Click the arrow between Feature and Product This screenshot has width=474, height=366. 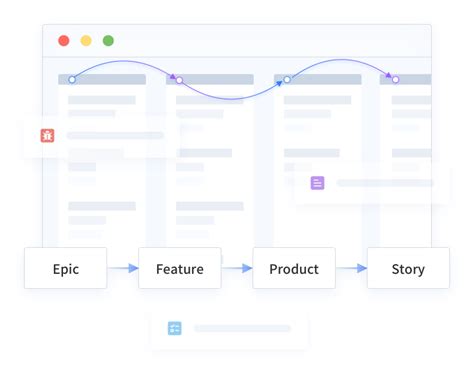(x=237, y=268)
